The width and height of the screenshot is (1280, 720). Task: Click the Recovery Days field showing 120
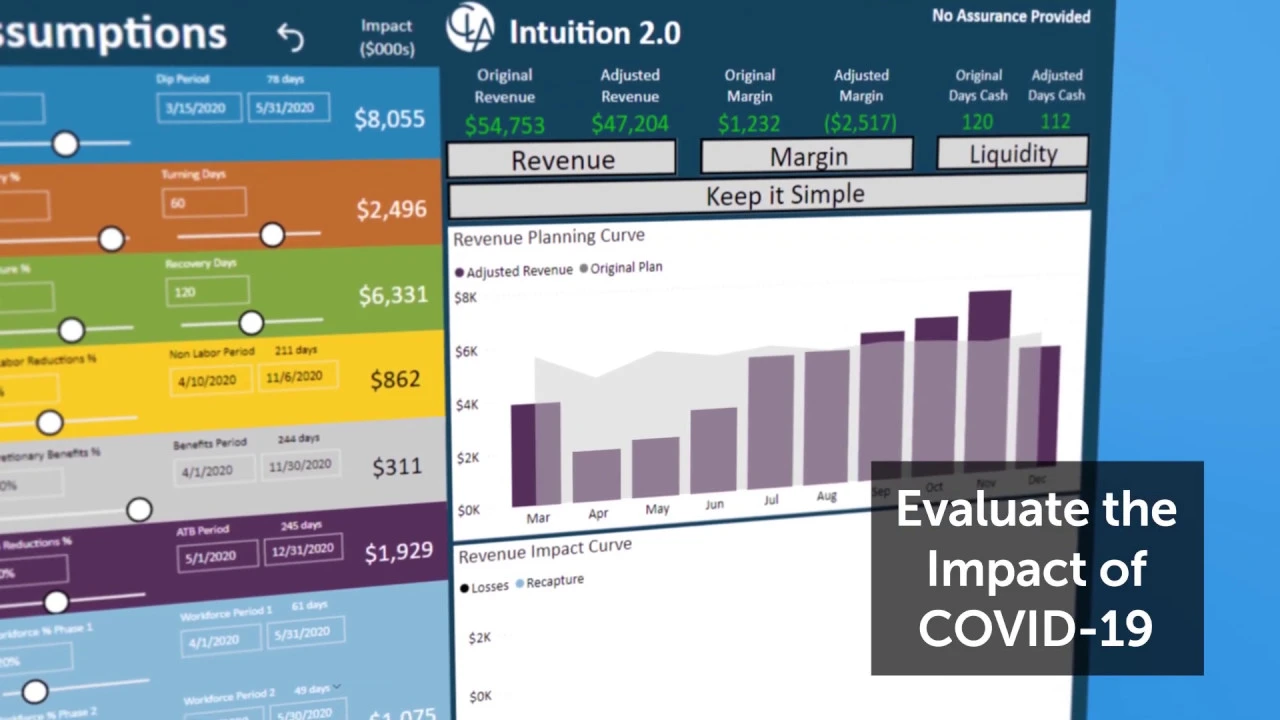click(207, 292)
